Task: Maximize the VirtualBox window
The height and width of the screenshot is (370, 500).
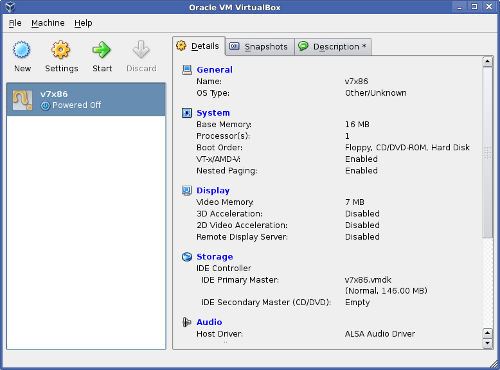Action: 474,7
